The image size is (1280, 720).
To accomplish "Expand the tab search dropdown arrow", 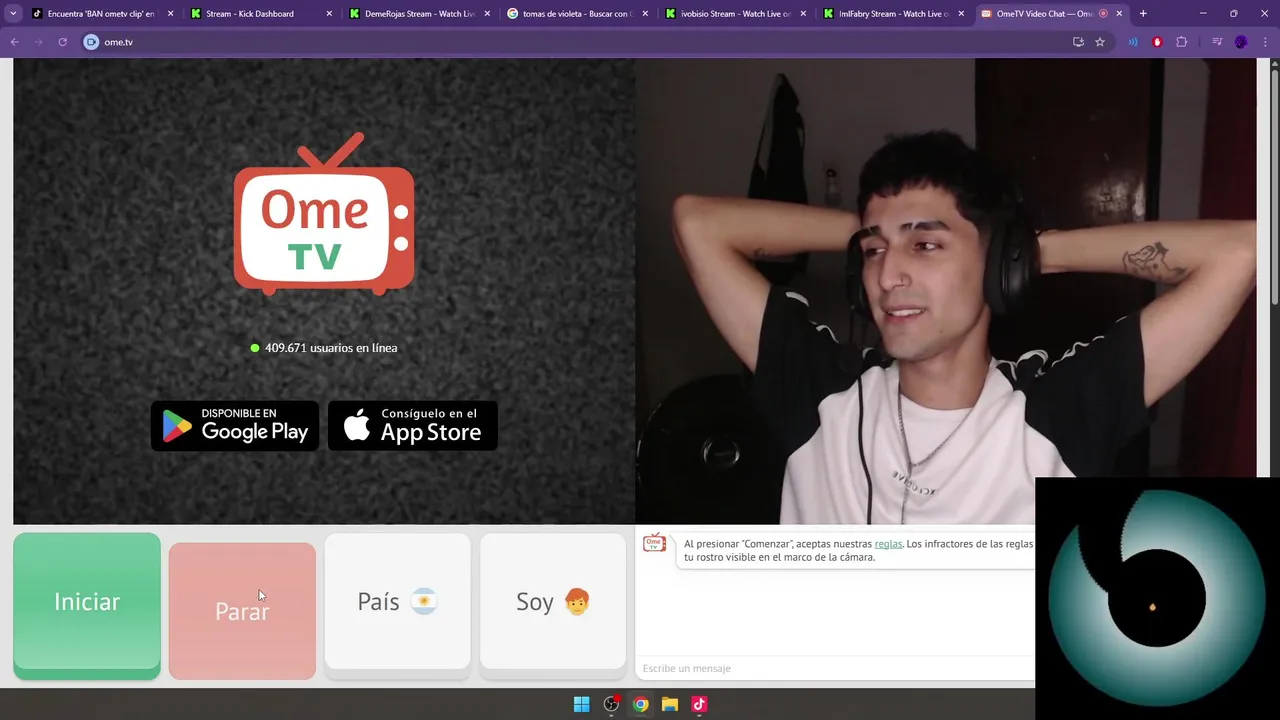I will pyautogui.click(x=13, y=14).
